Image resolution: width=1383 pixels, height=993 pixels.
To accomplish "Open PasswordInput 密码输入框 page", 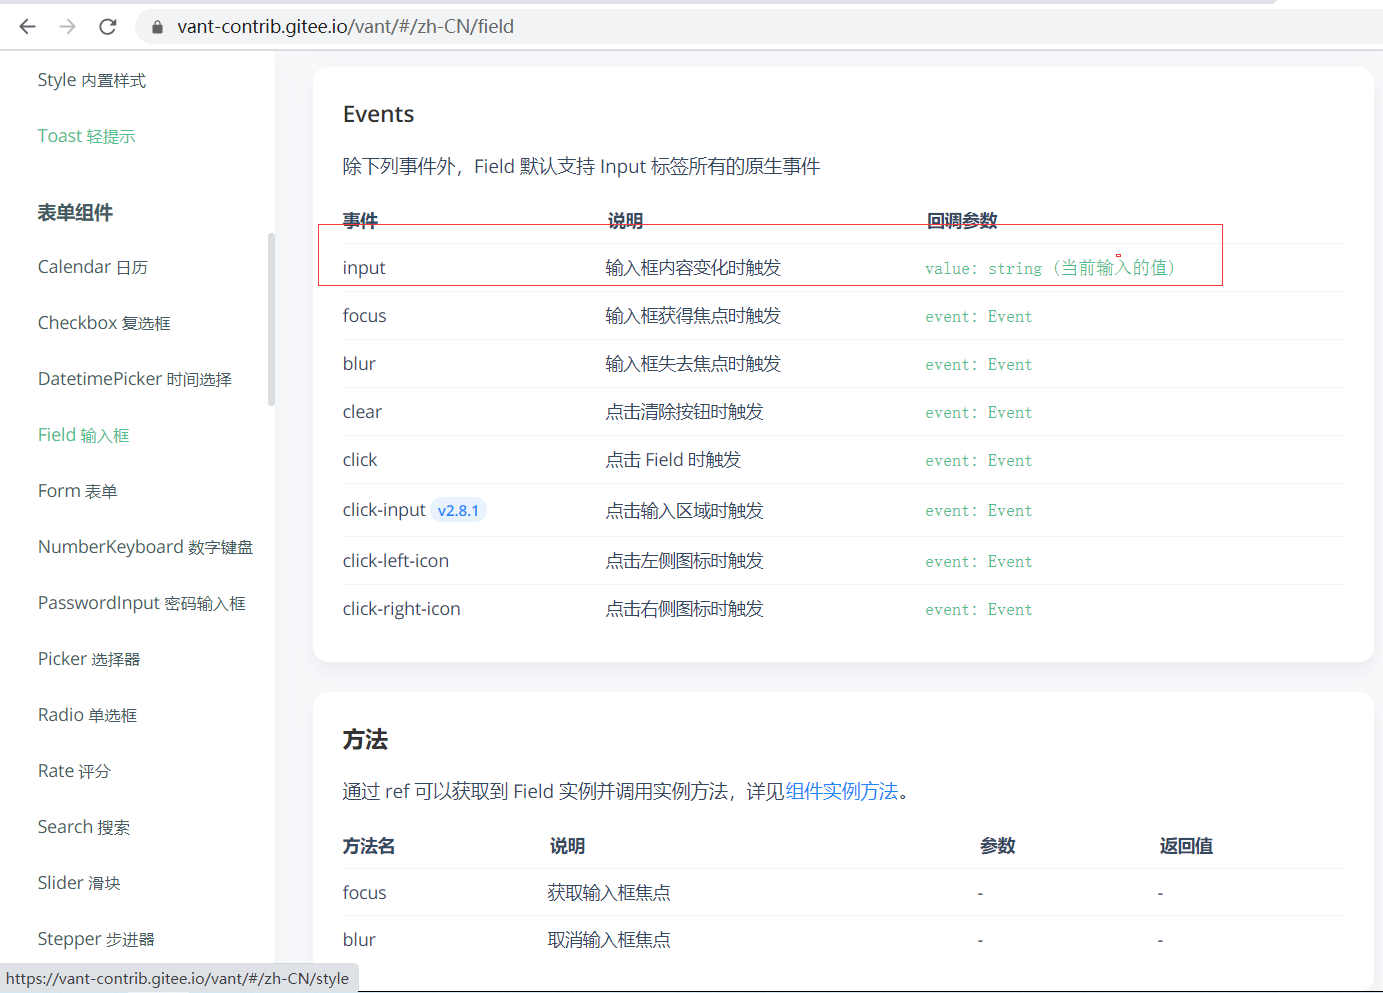I will [x=141, y=603].
